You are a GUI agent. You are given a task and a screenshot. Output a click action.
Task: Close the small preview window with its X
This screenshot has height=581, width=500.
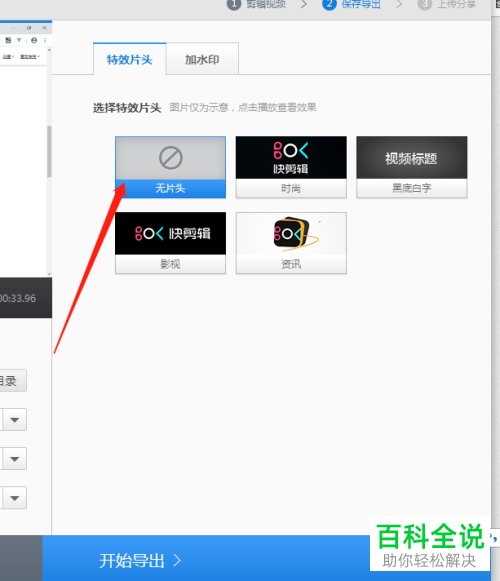point(44,28)
